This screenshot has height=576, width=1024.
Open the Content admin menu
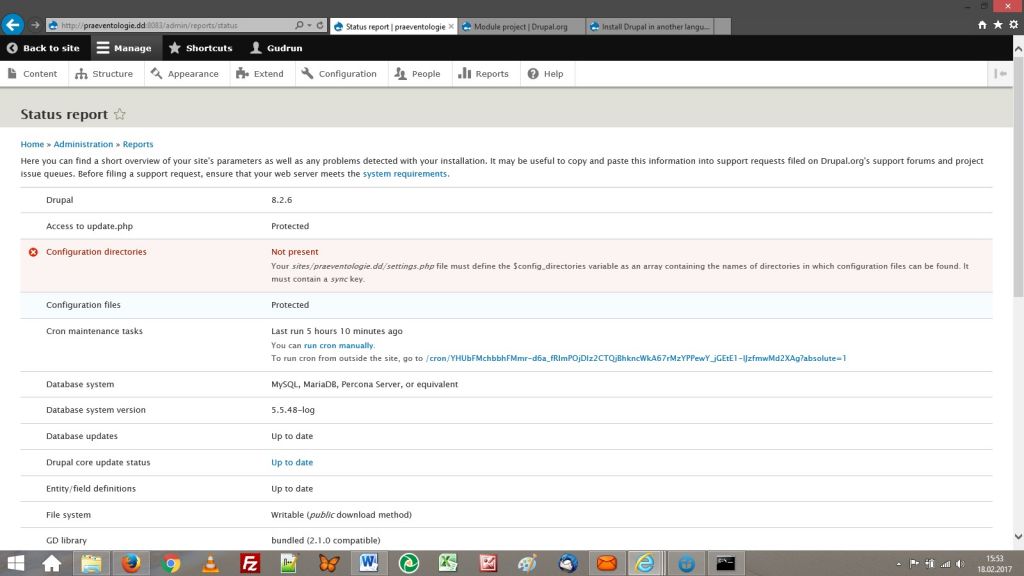(x=32, y=74)
